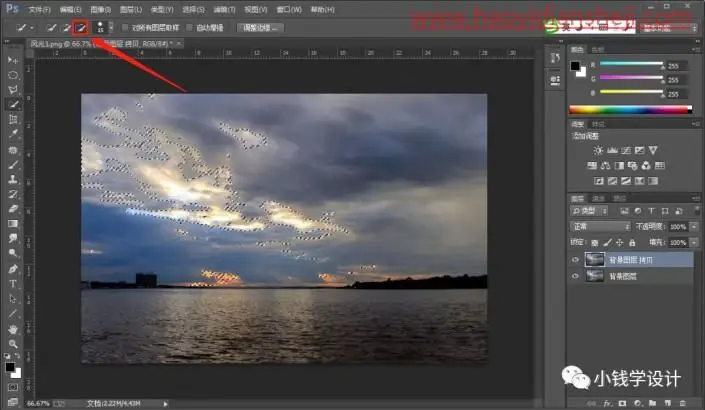705x410 pixels.
Task: Add a Brightness/Contrast adjustment
Action: [598, 150]
